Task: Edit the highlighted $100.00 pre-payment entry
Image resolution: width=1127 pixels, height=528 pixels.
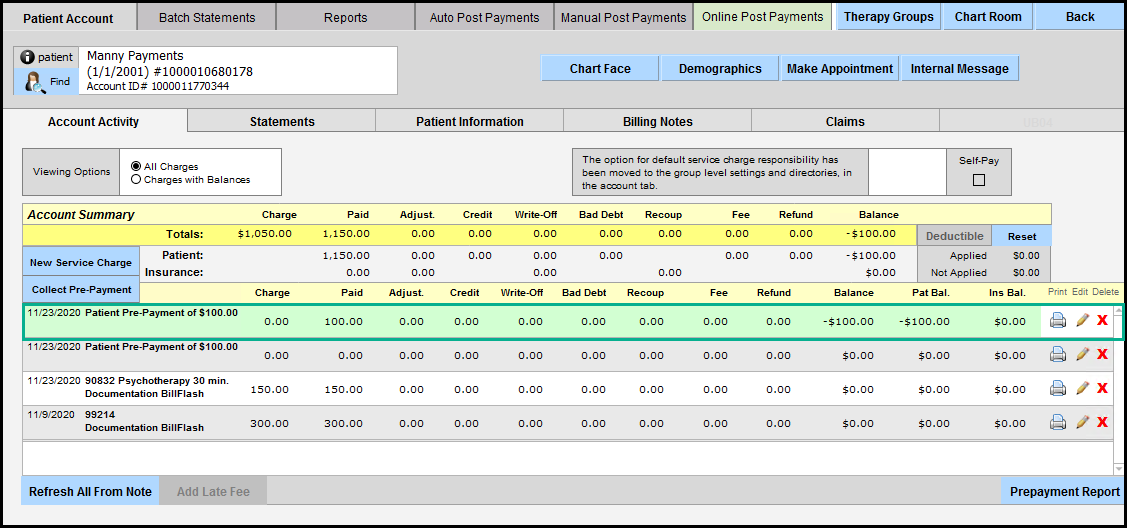Action: point(1081,321)
